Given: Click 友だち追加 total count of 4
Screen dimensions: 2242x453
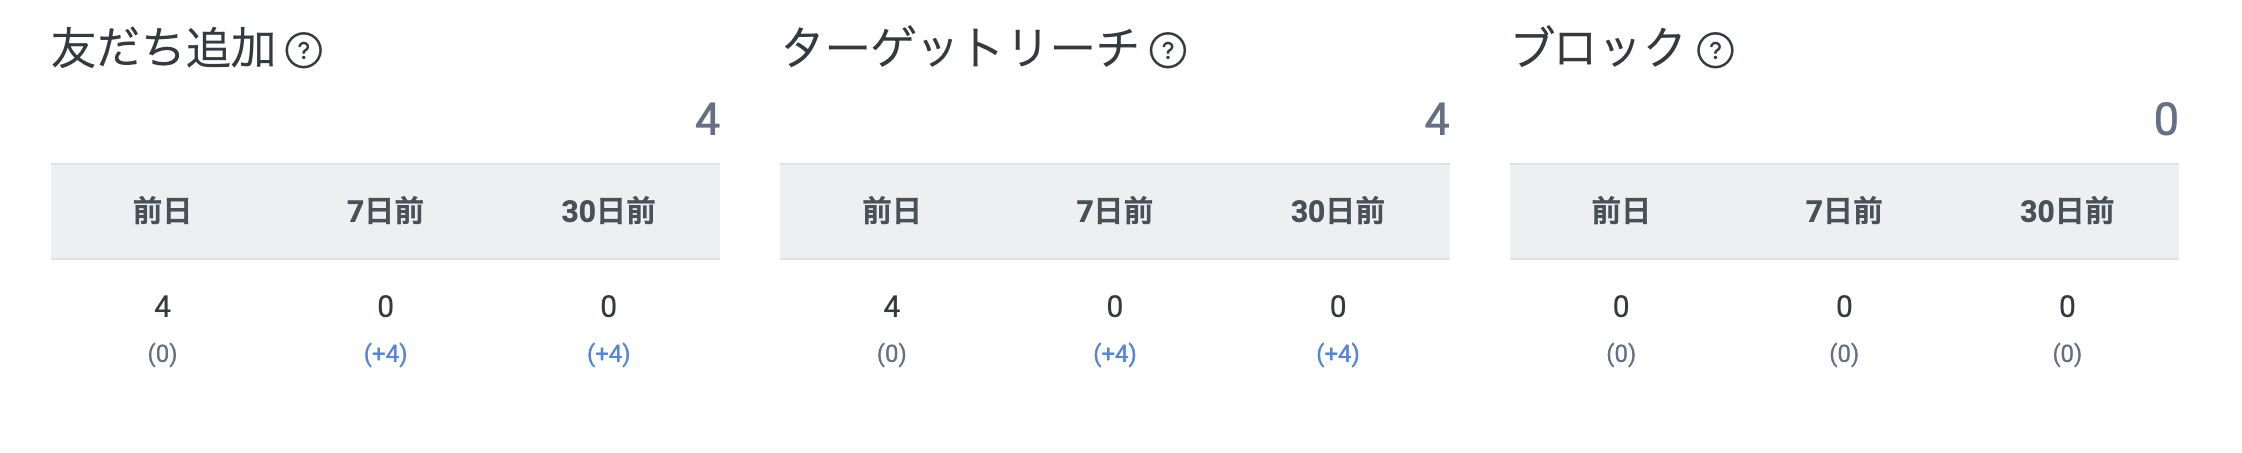Looking at the screenshot, I should [x=707, y=120].
